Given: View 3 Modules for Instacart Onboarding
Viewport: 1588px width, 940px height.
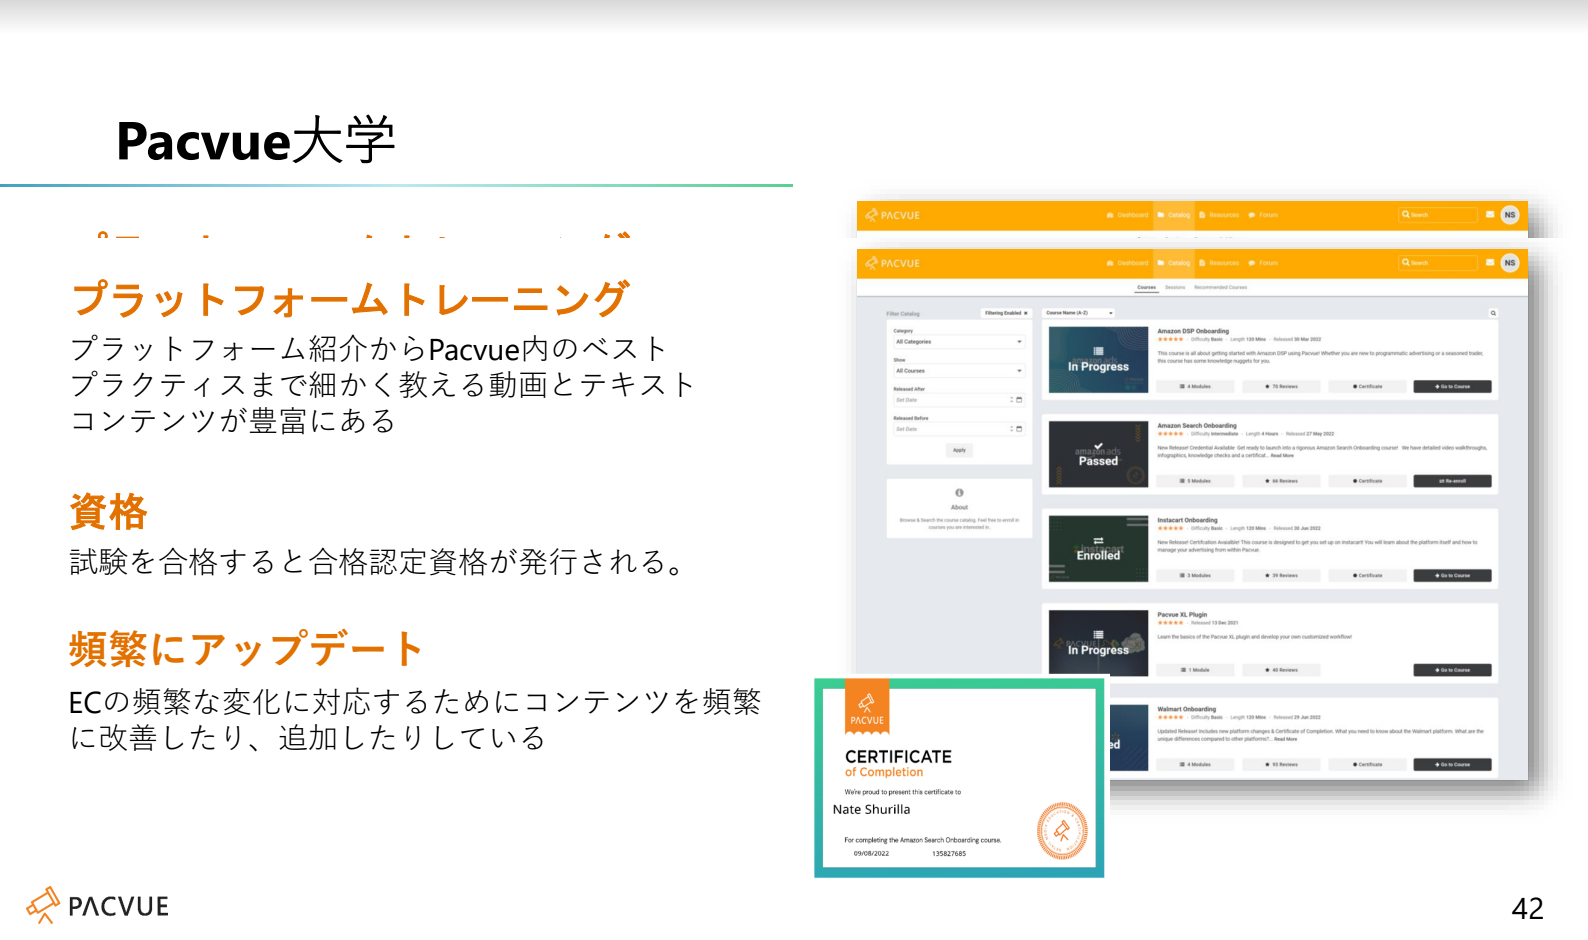Looking at the screenshot, I should pos(1196,575).
